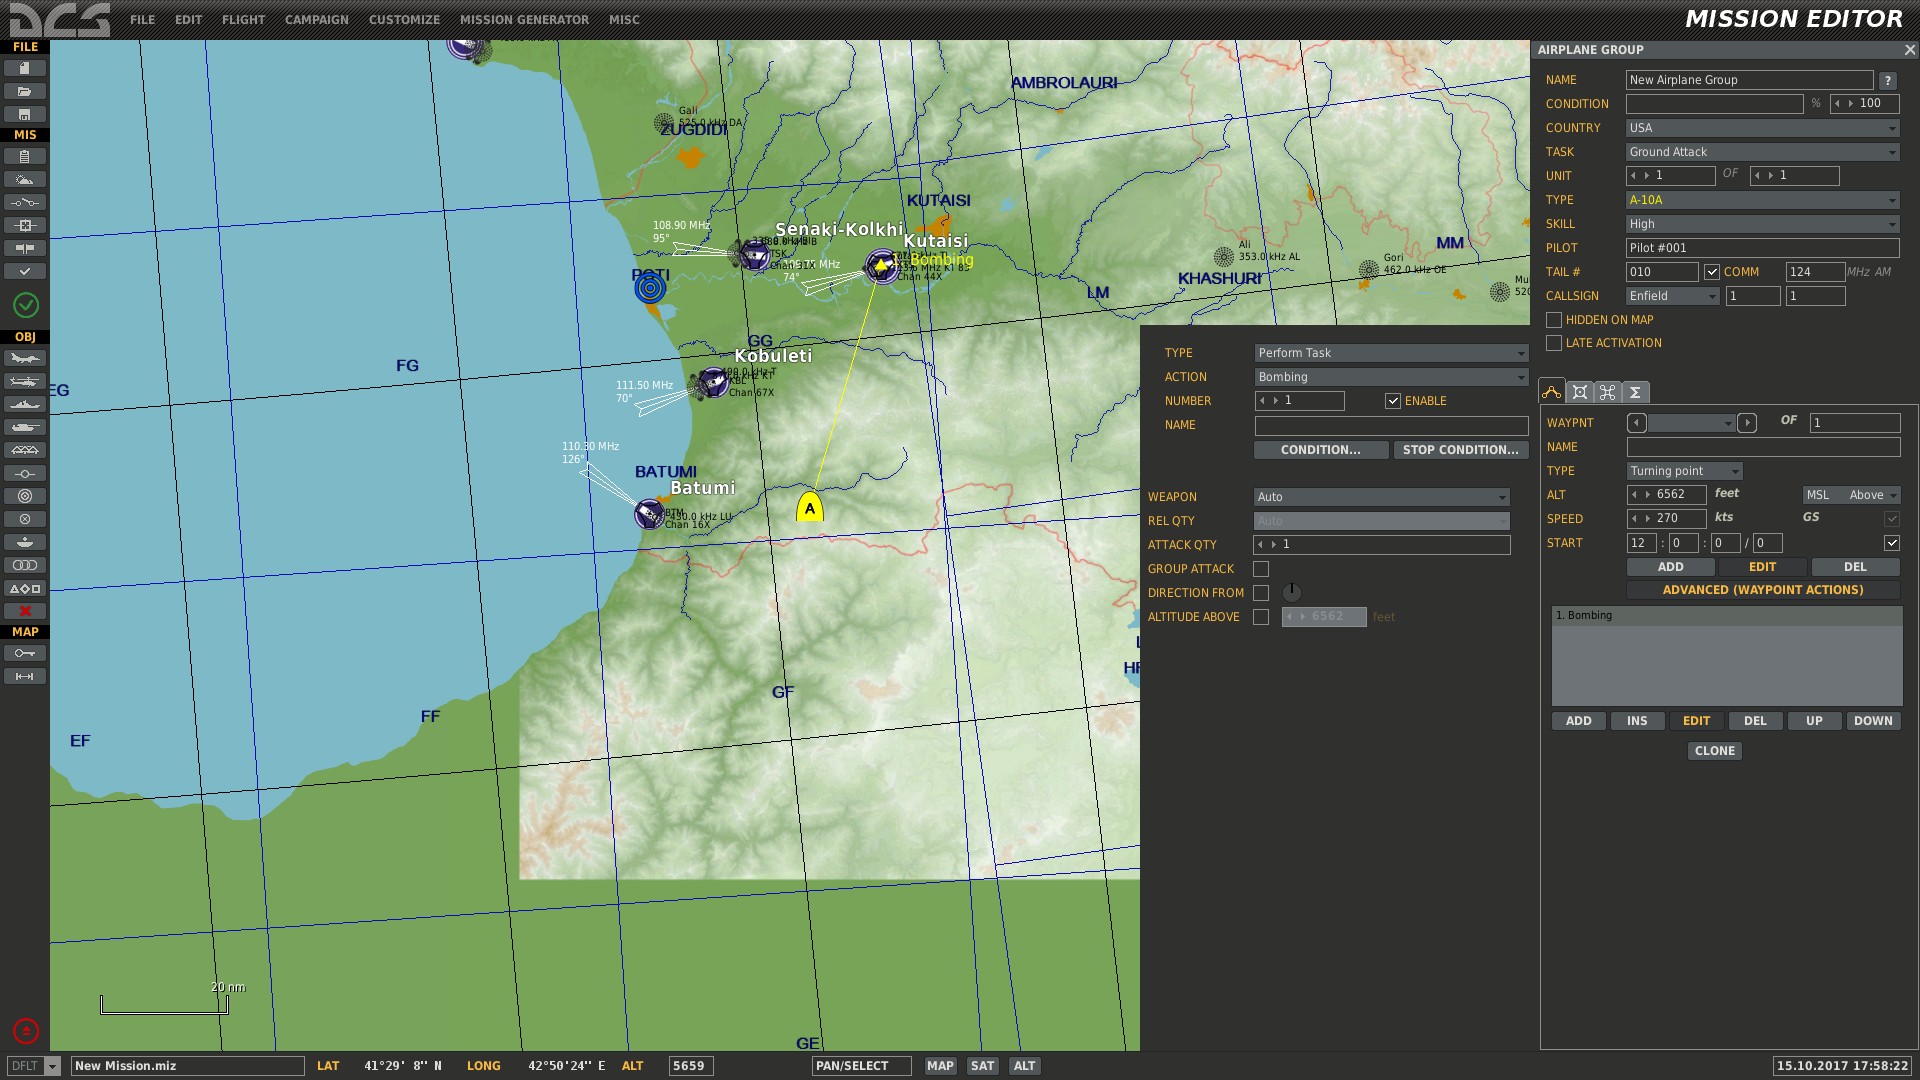The width and height of the screenshot is (1920, 1080).
Task: Select the airplane object tool
Action: pos(25,358)
